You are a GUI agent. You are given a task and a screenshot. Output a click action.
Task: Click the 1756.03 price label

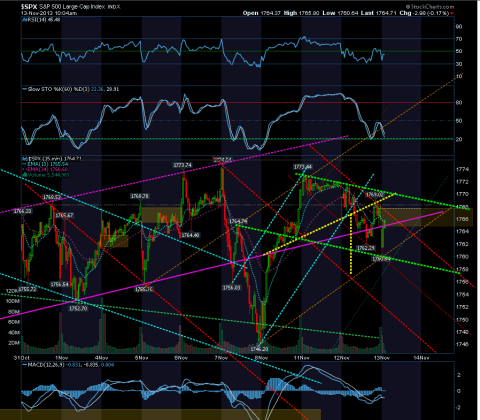pos(232,287)
